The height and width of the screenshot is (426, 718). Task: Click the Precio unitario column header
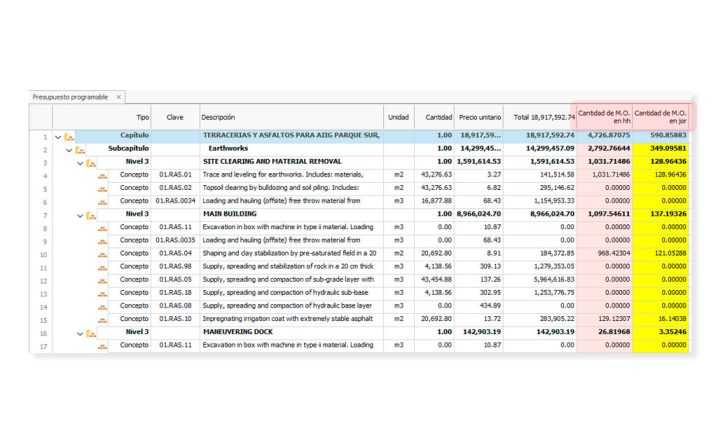[x=479, y=117]
